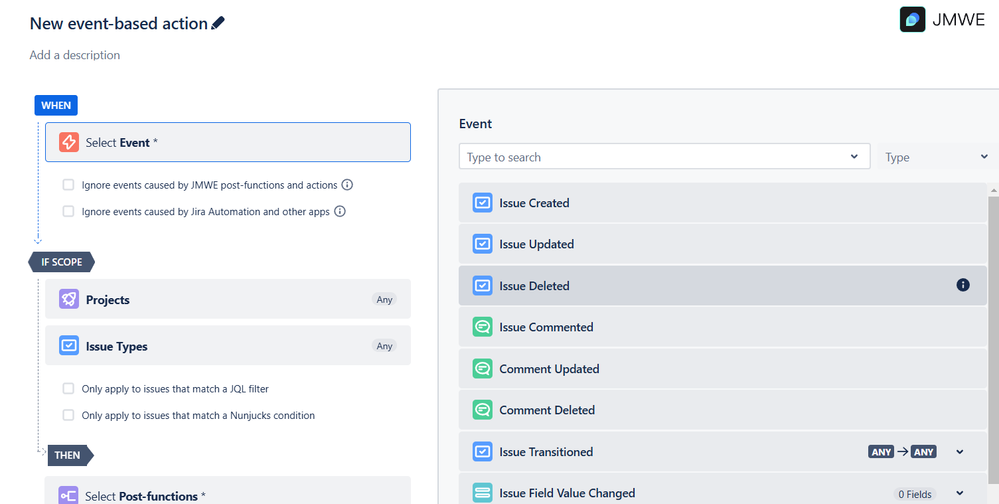Viewport: 999px width, 504px height.
Task: Open the Type filter dropdown
Action: point(936,157)
